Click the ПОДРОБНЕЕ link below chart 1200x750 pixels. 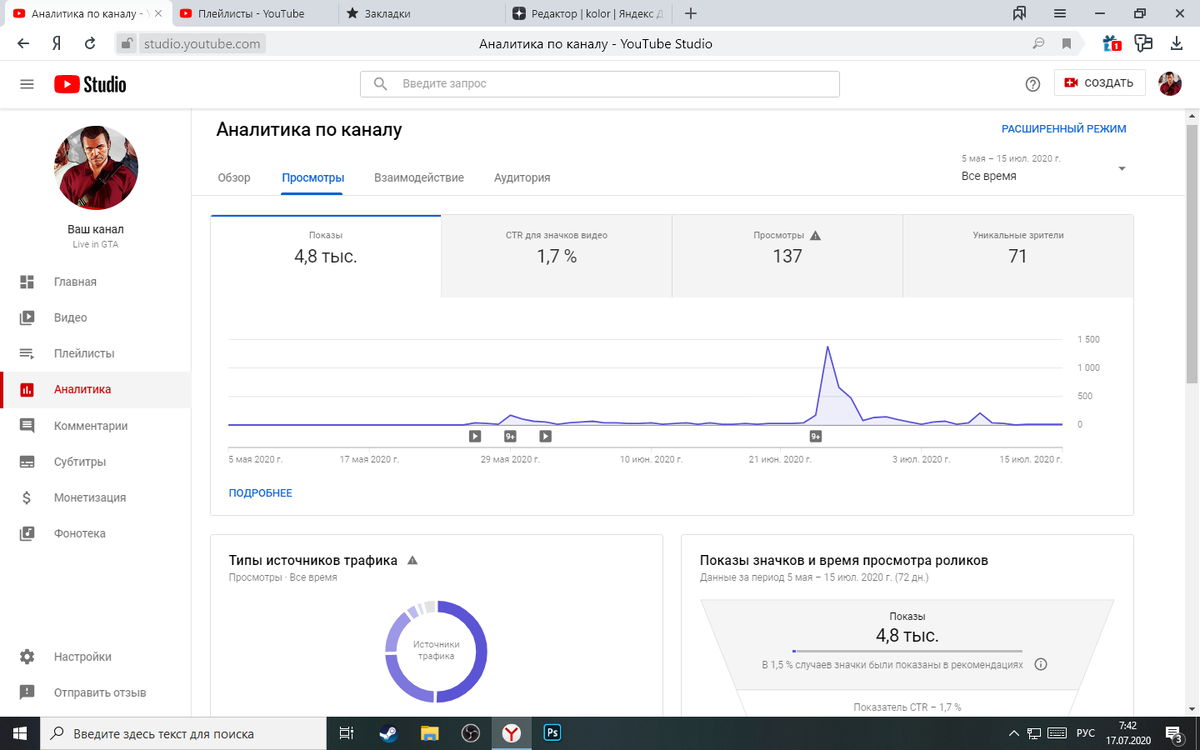pyautogui.click(x=260, y=493)
